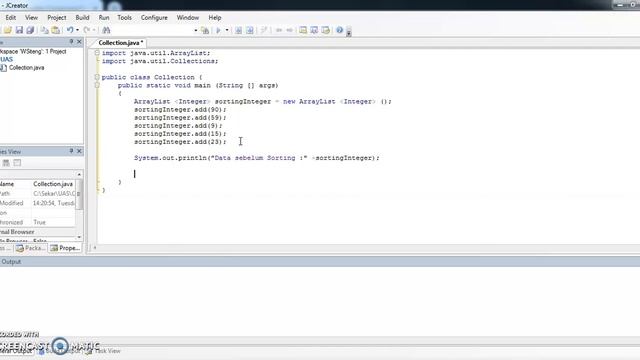
Task: Open the Project menu
Action: tap(57, 18)
